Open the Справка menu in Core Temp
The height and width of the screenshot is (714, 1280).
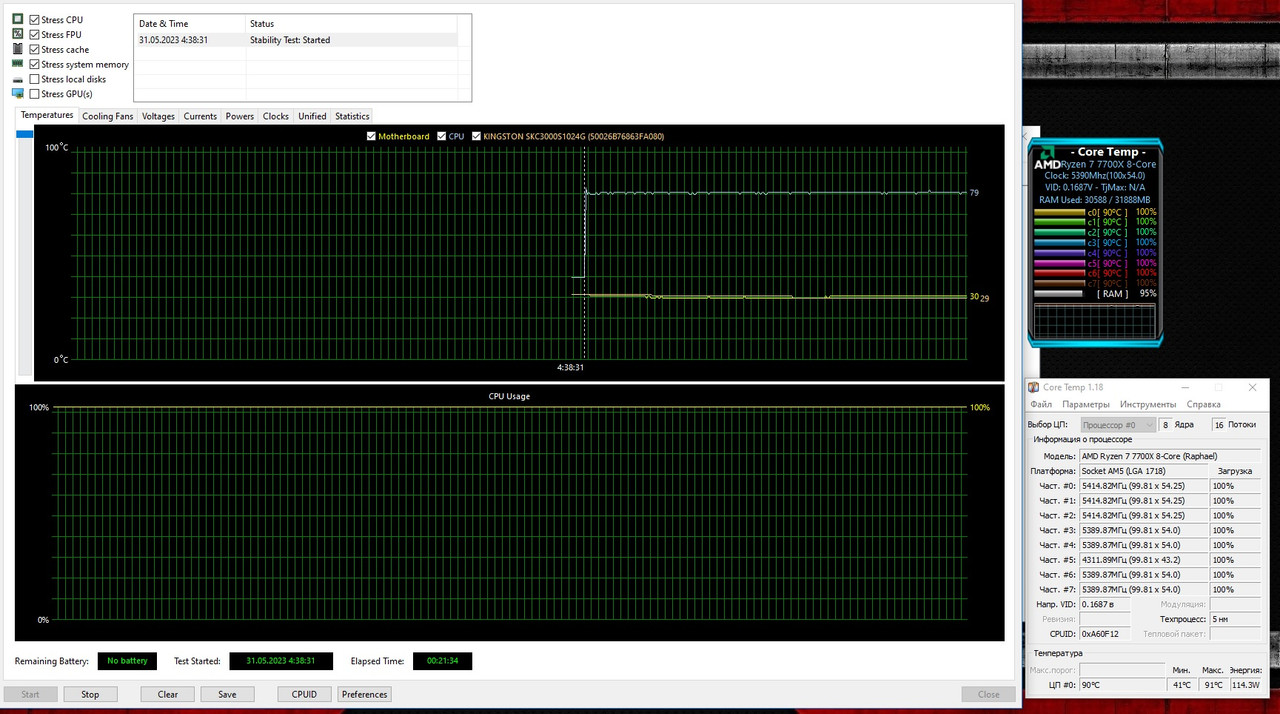click(x=1203, y=404)
